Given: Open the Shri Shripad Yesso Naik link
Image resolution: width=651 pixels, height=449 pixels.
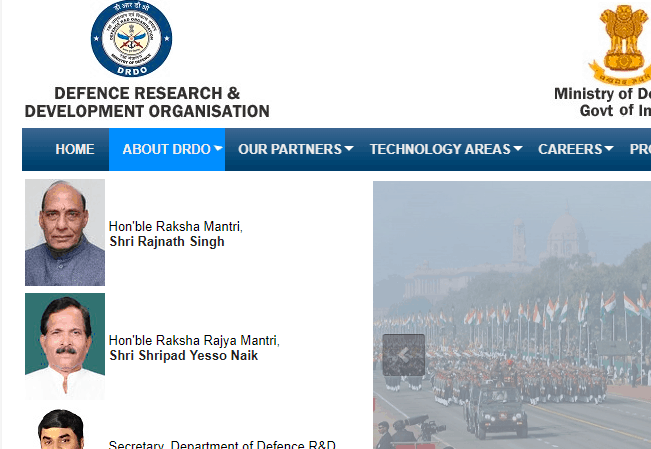Looking at the screenshot, I should tap(184, 355).
